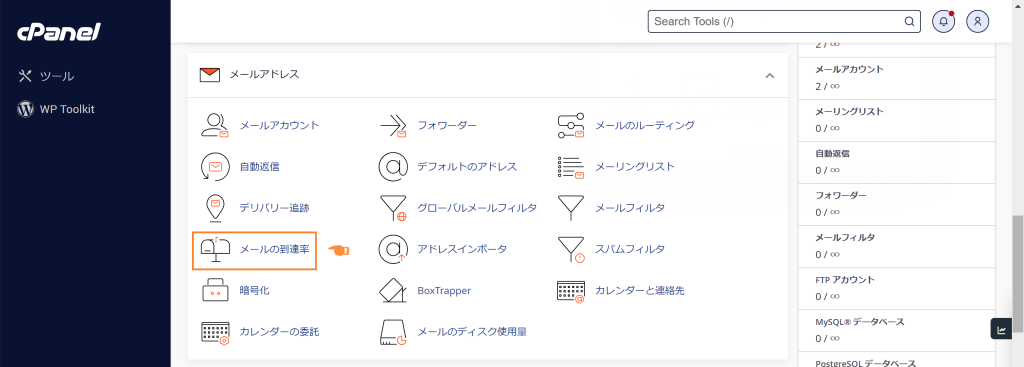
Task: Click FTP アカウント statistic label
Action: [845, 279]
